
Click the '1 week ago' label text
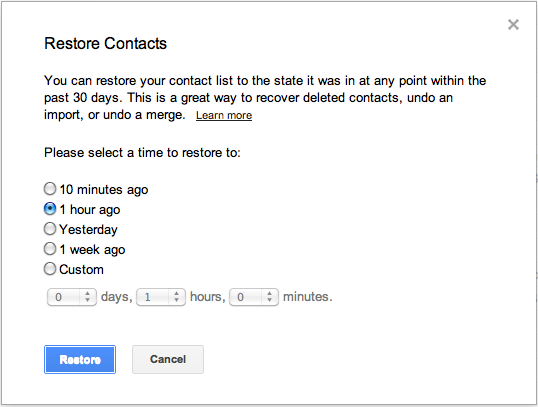tap(92, 250)
